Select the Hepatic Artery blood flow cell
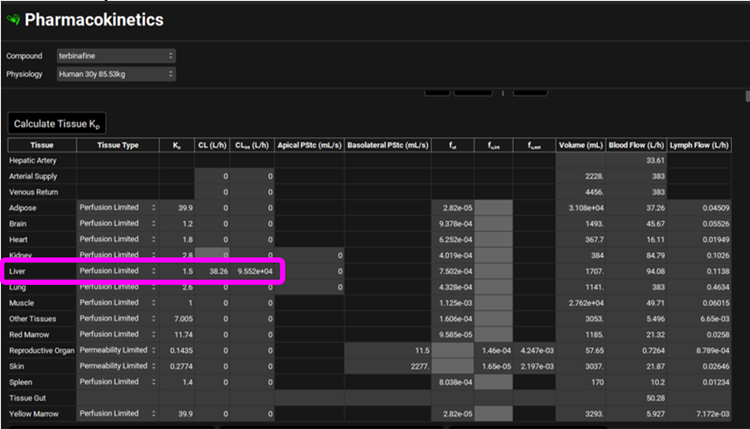Image resolution: width=750 pixels, height=429 pixels. click(x=637, y=160)
